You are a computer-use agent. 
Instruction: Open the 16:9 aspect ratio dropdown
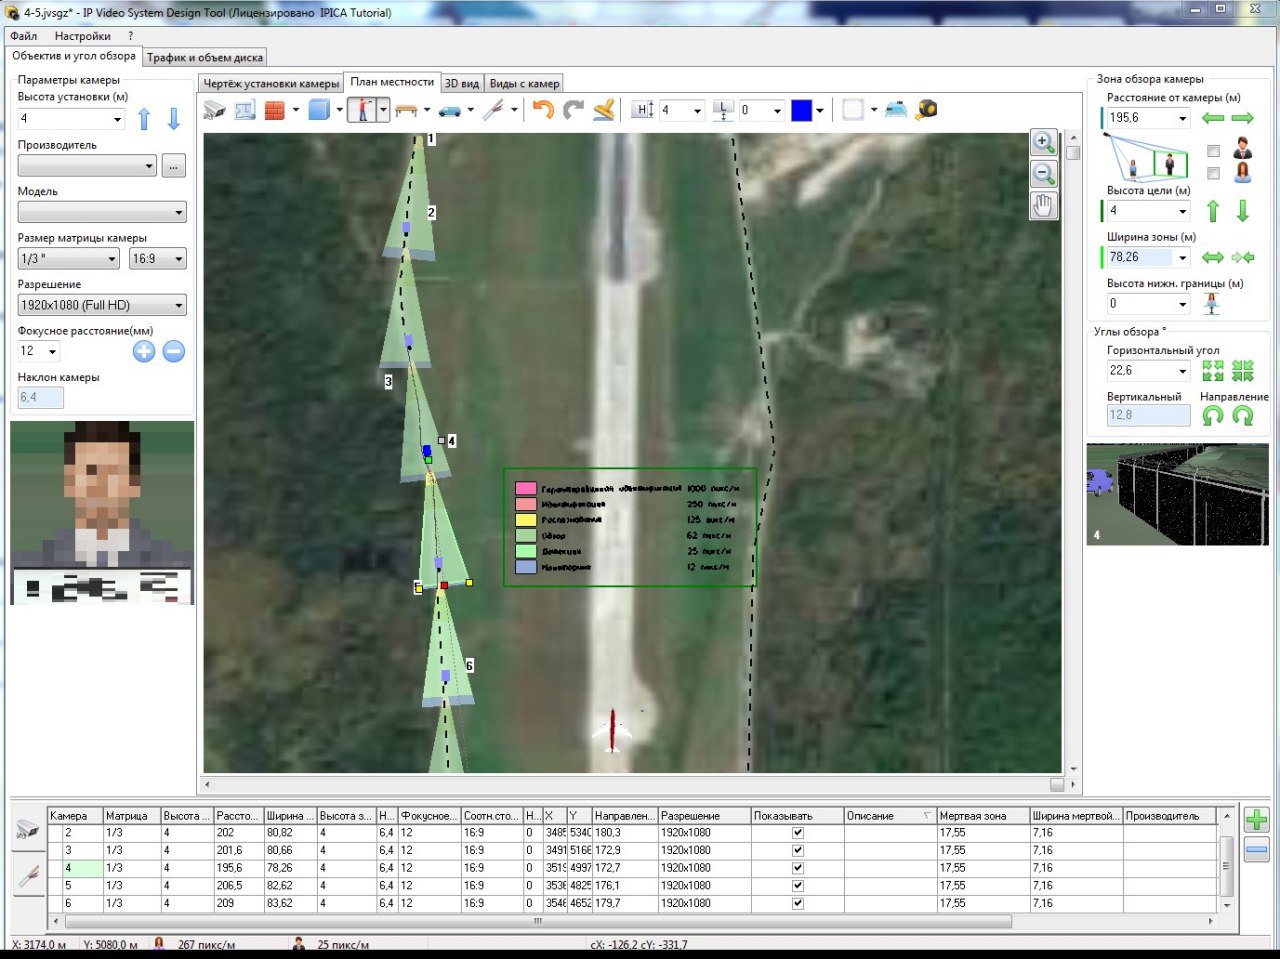tap(179, 259)
